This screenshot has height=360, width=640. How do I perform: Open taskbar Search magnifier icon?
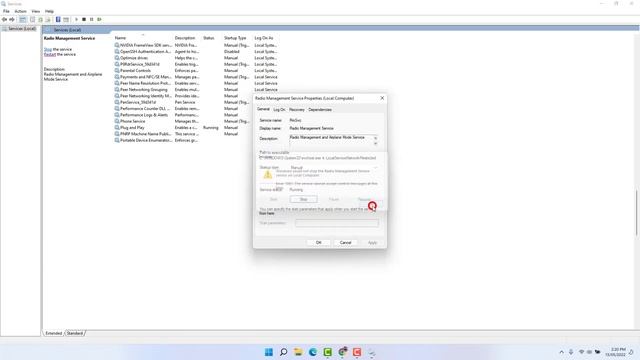click(283, 352)
